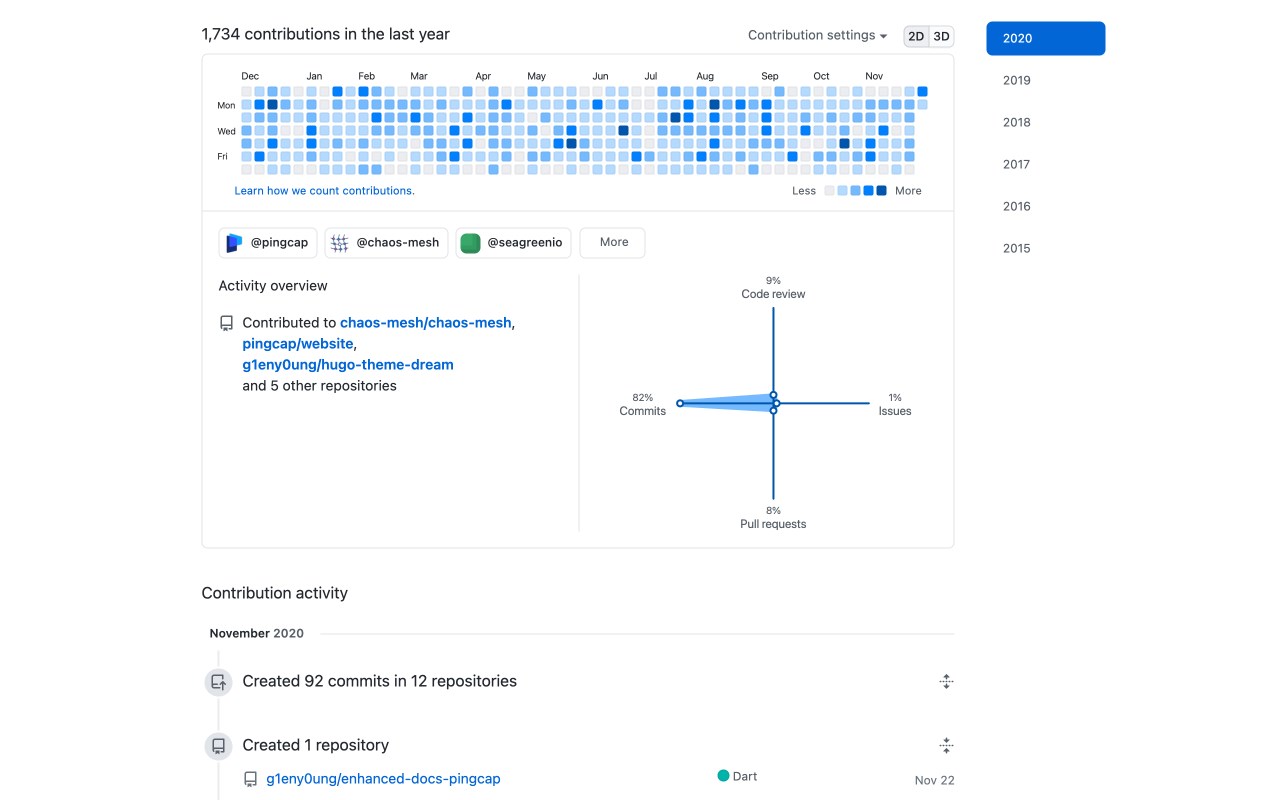Click the commits timeline icon for November
The image size is (1280, 800).
point(218,682)
